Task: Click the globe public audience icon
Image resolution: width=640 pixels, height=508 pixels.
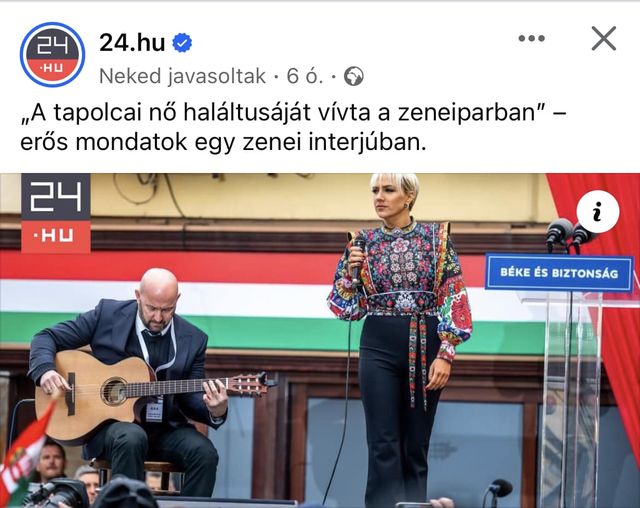Action: pos(353,76)
